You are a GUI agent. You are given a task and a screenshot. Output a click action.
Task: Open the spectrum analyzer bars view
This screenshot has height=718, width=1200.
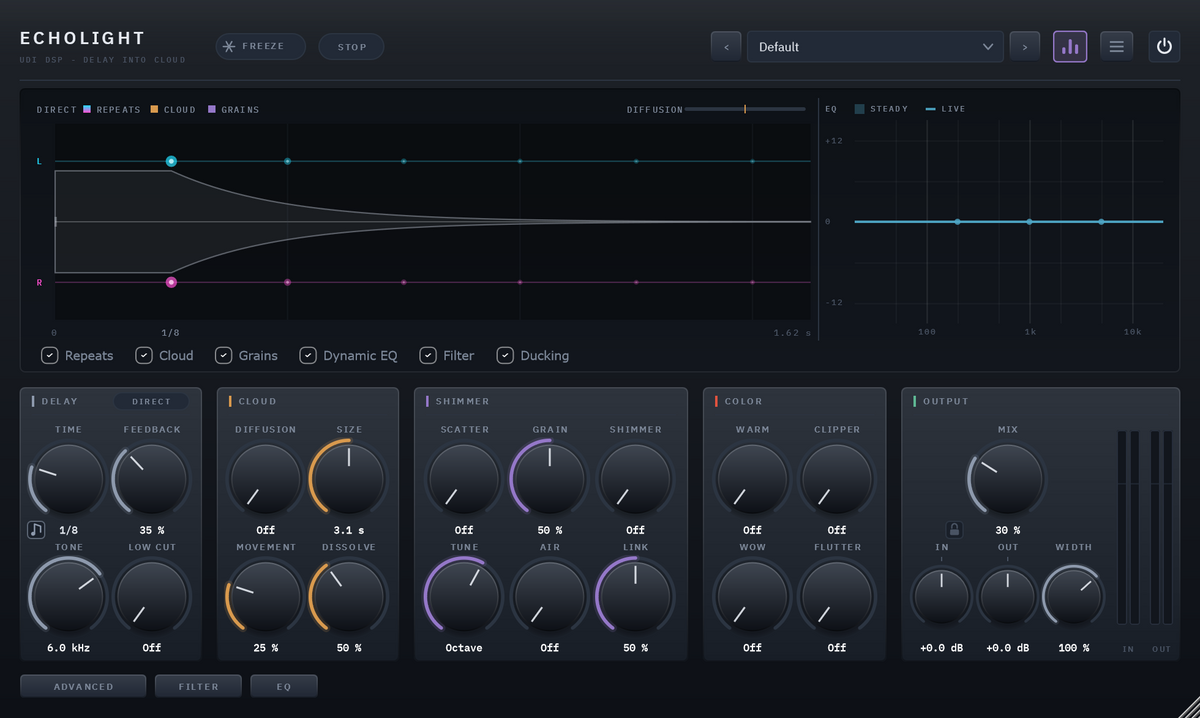(x=1070, y=46)
